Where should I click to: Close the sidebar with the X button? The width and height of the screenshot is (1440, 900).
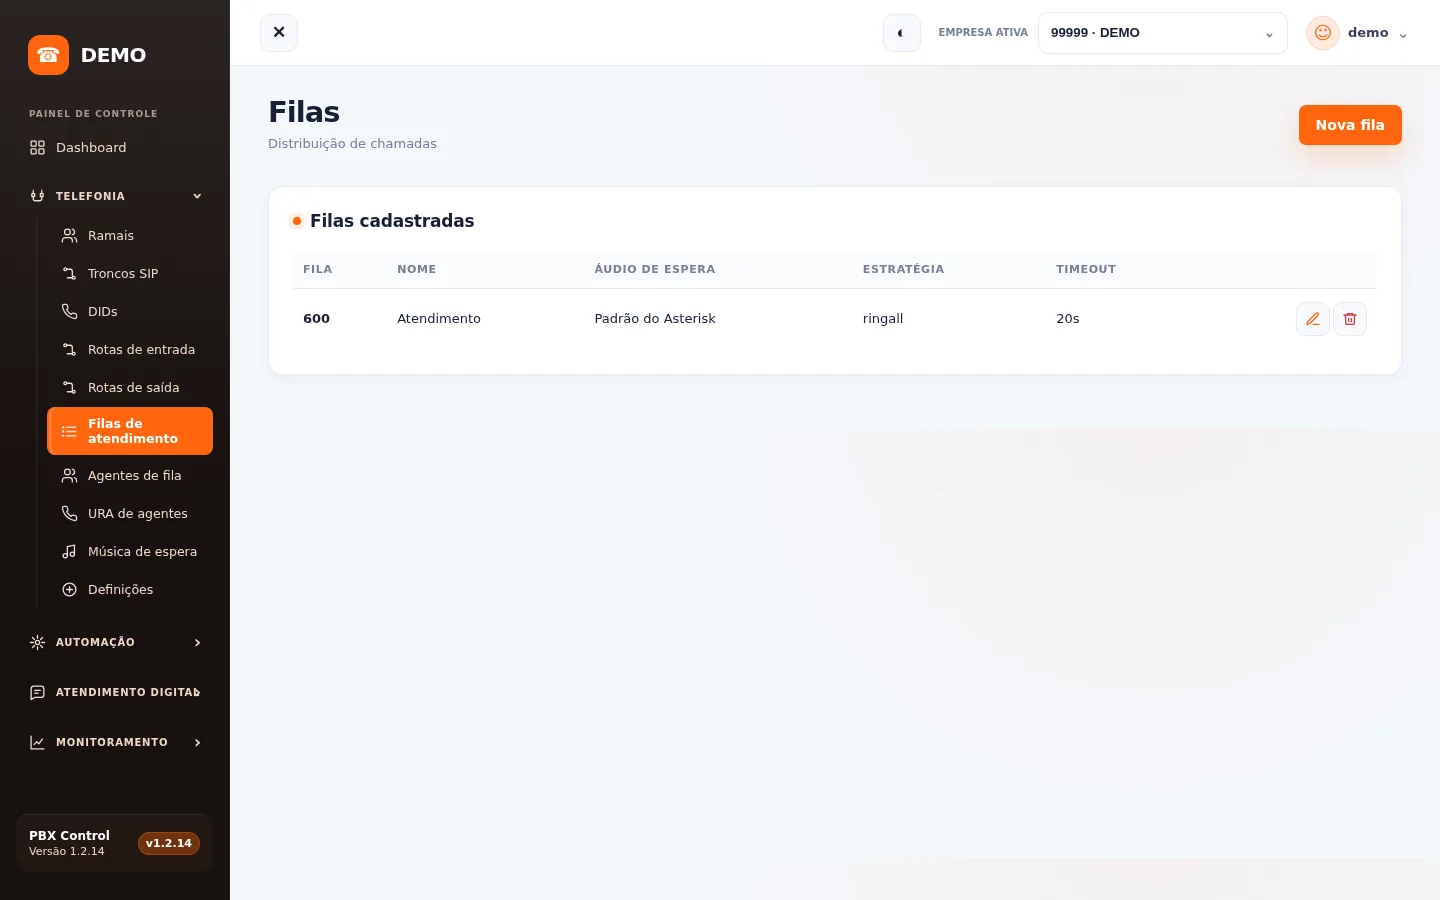[x=279, y=33]
